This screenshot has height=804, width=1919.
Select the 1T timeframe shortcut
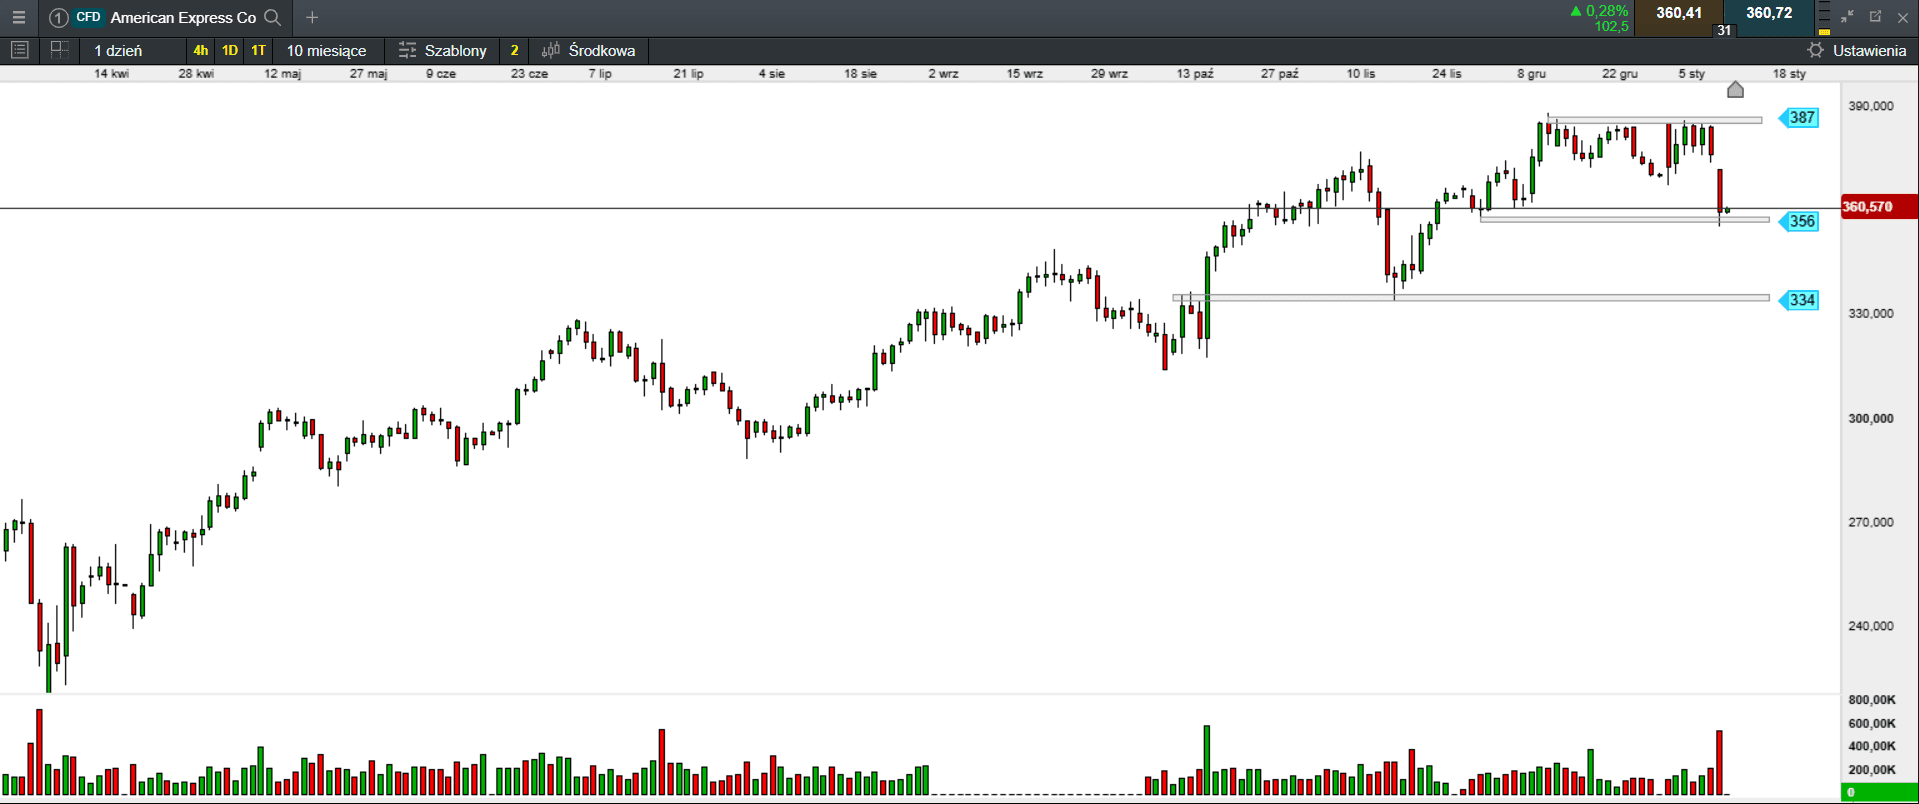[x=258, y=50]
